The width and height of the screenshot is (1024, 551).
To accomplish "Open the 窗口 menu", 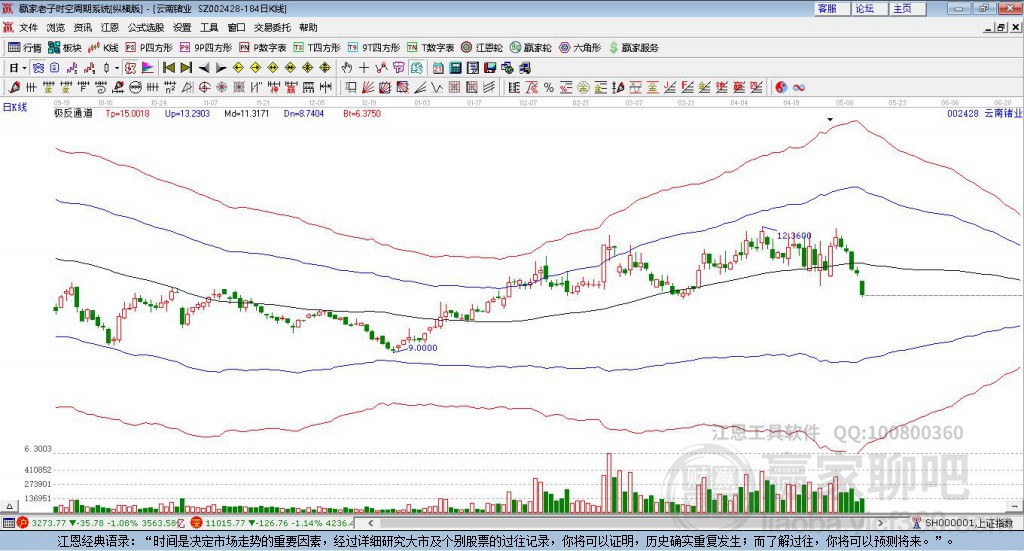I will (236, 27).
